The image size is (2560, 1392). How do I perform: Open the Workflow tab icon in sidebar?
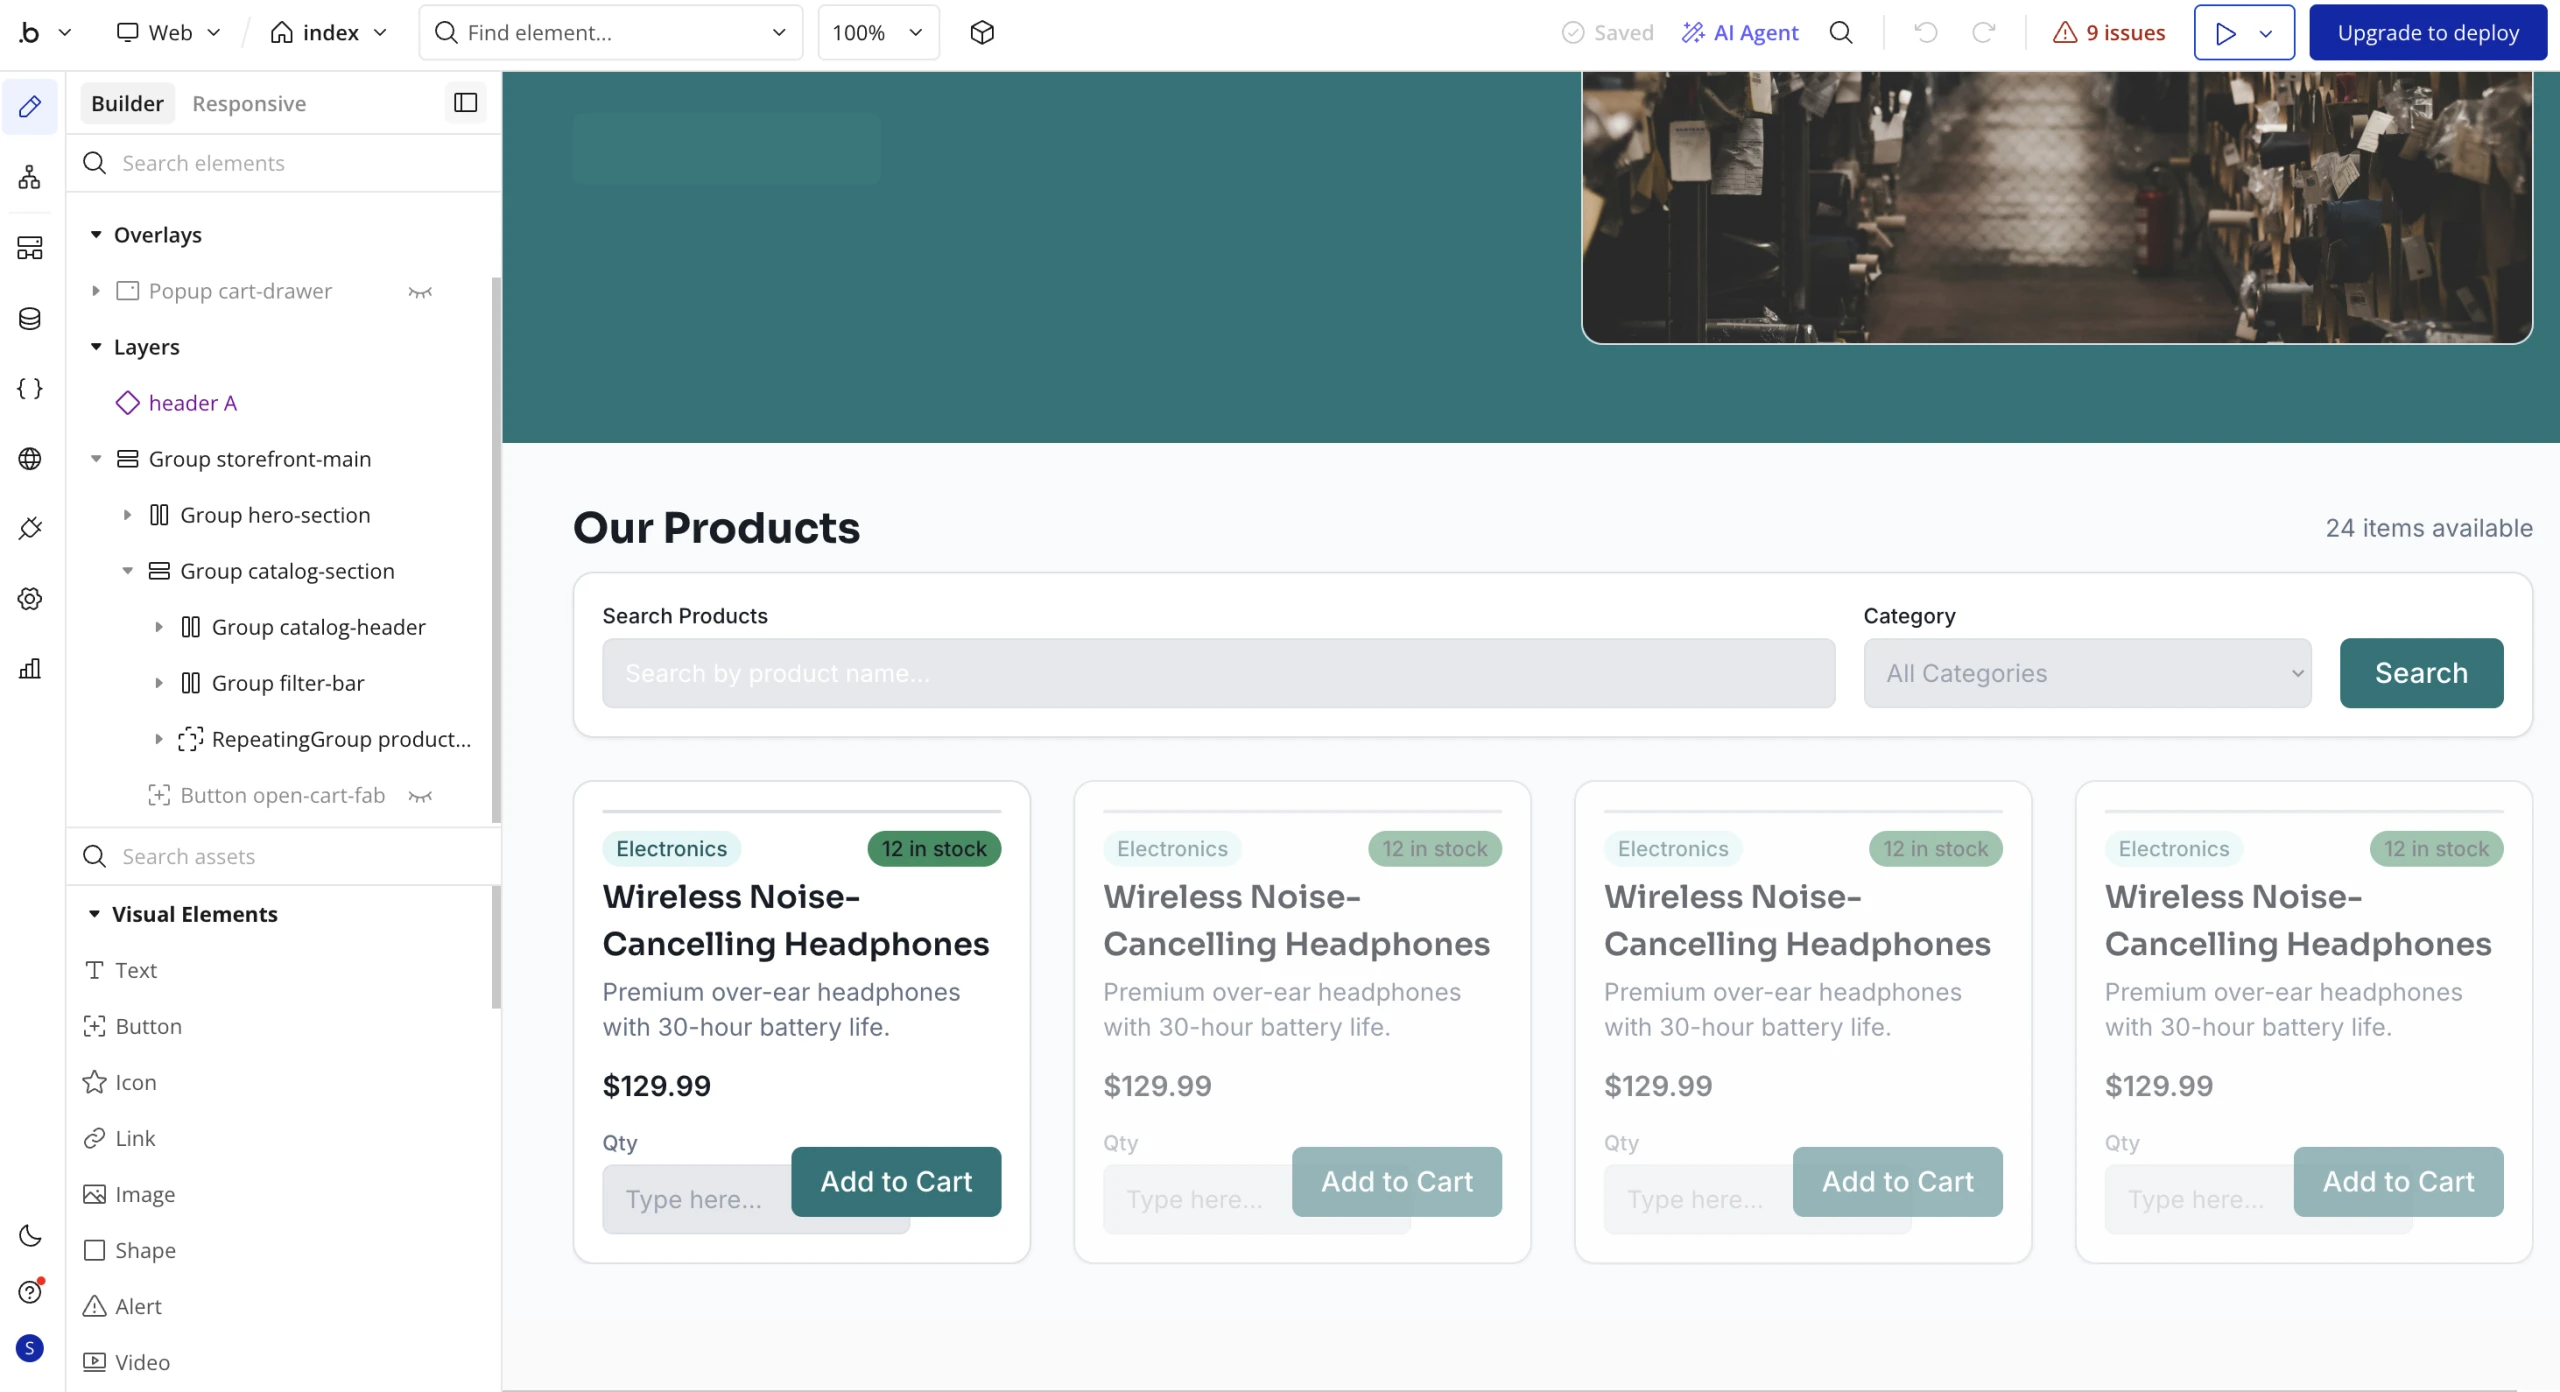point(30,177)
